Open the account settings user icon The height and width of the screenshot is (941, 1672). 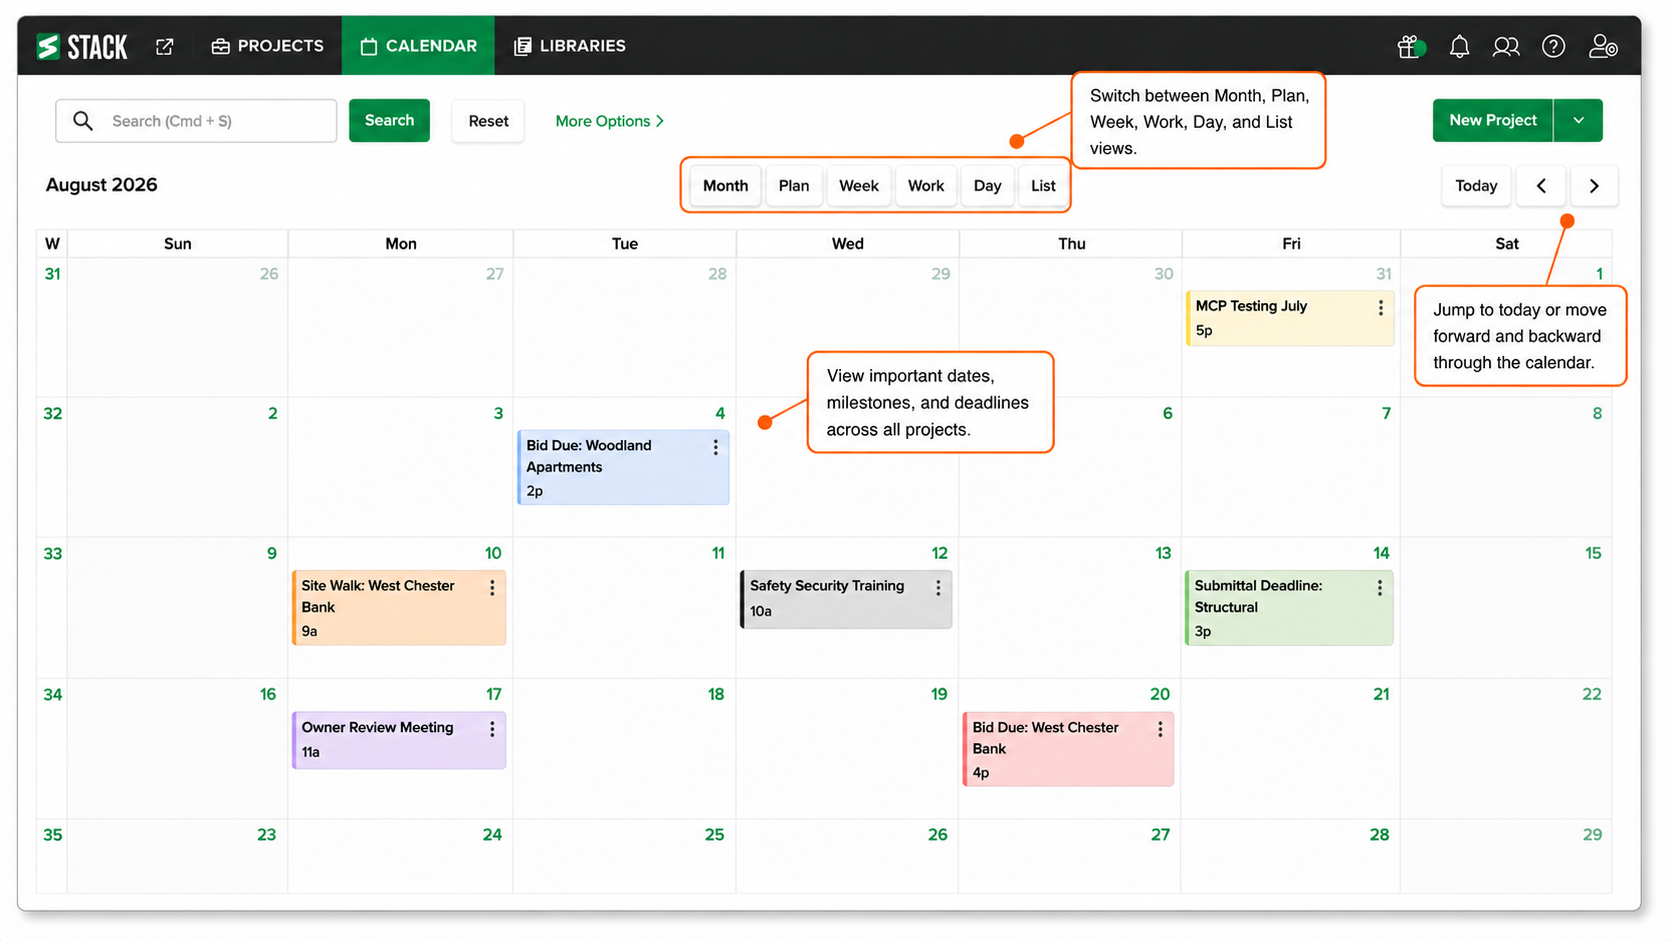1603,46
